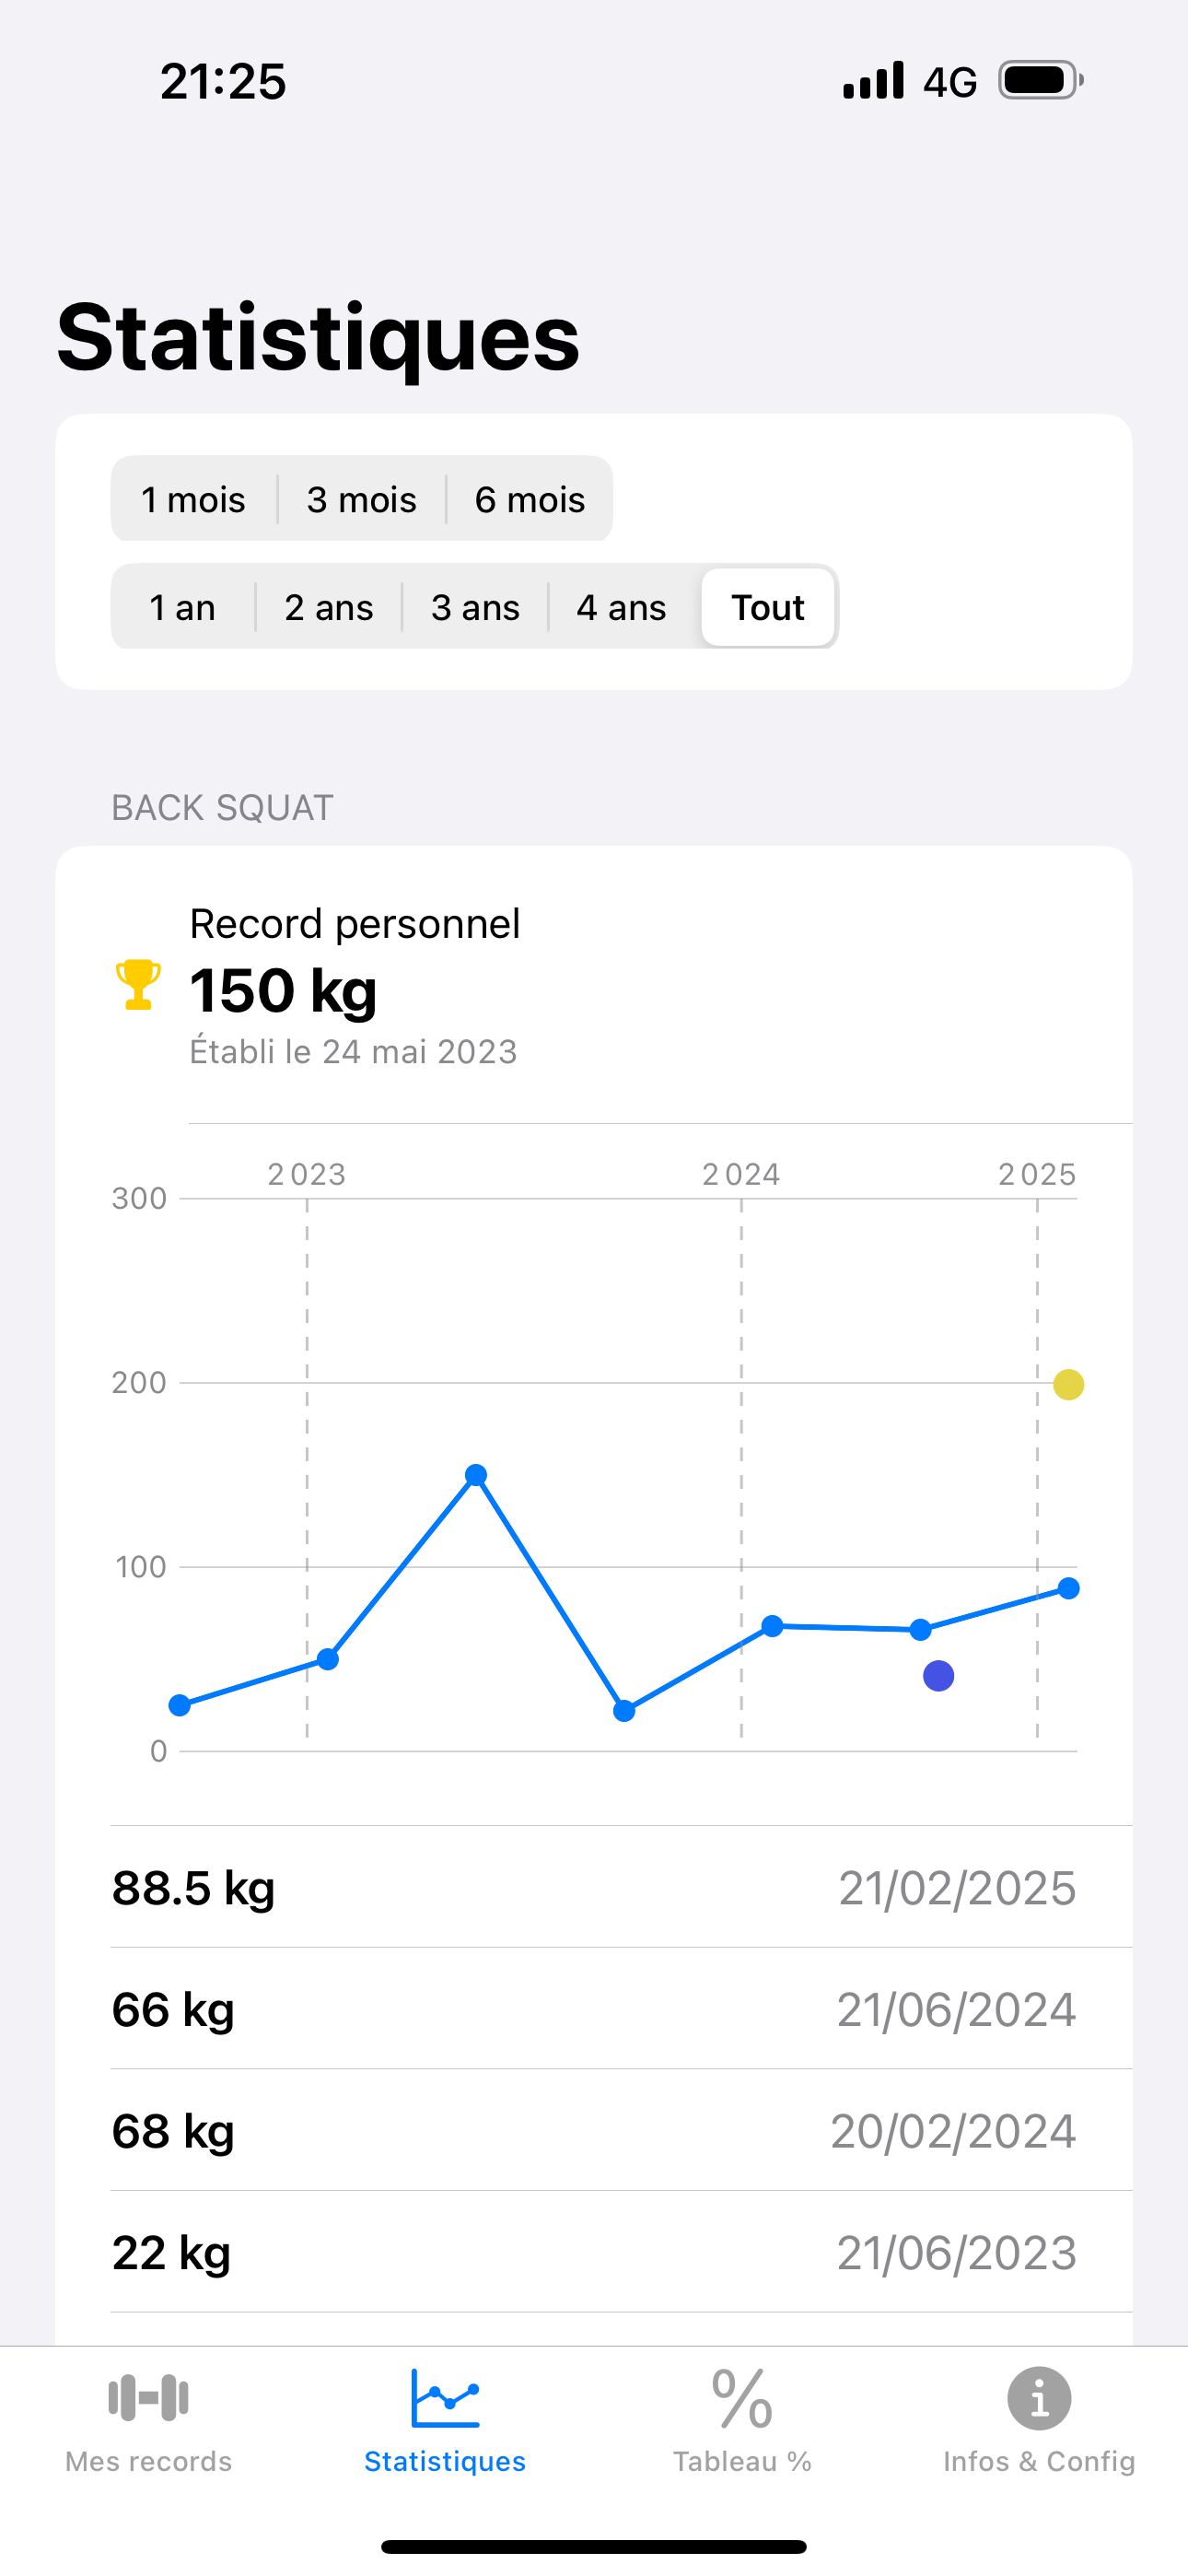Select the 1 mois period
Image resolution: width=1188 pixels, height=2576 pixels.
point(193,499)
